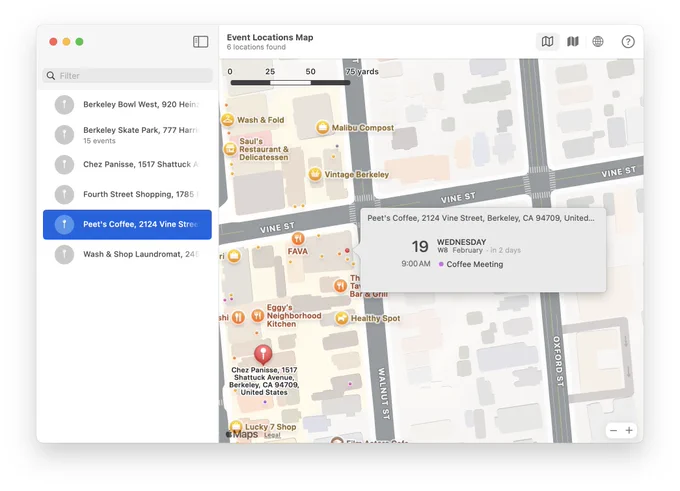The width and height of the screenshot is (680, 491).
Task: Switch to standard map view icon
Action: click(x=547, y=42)
